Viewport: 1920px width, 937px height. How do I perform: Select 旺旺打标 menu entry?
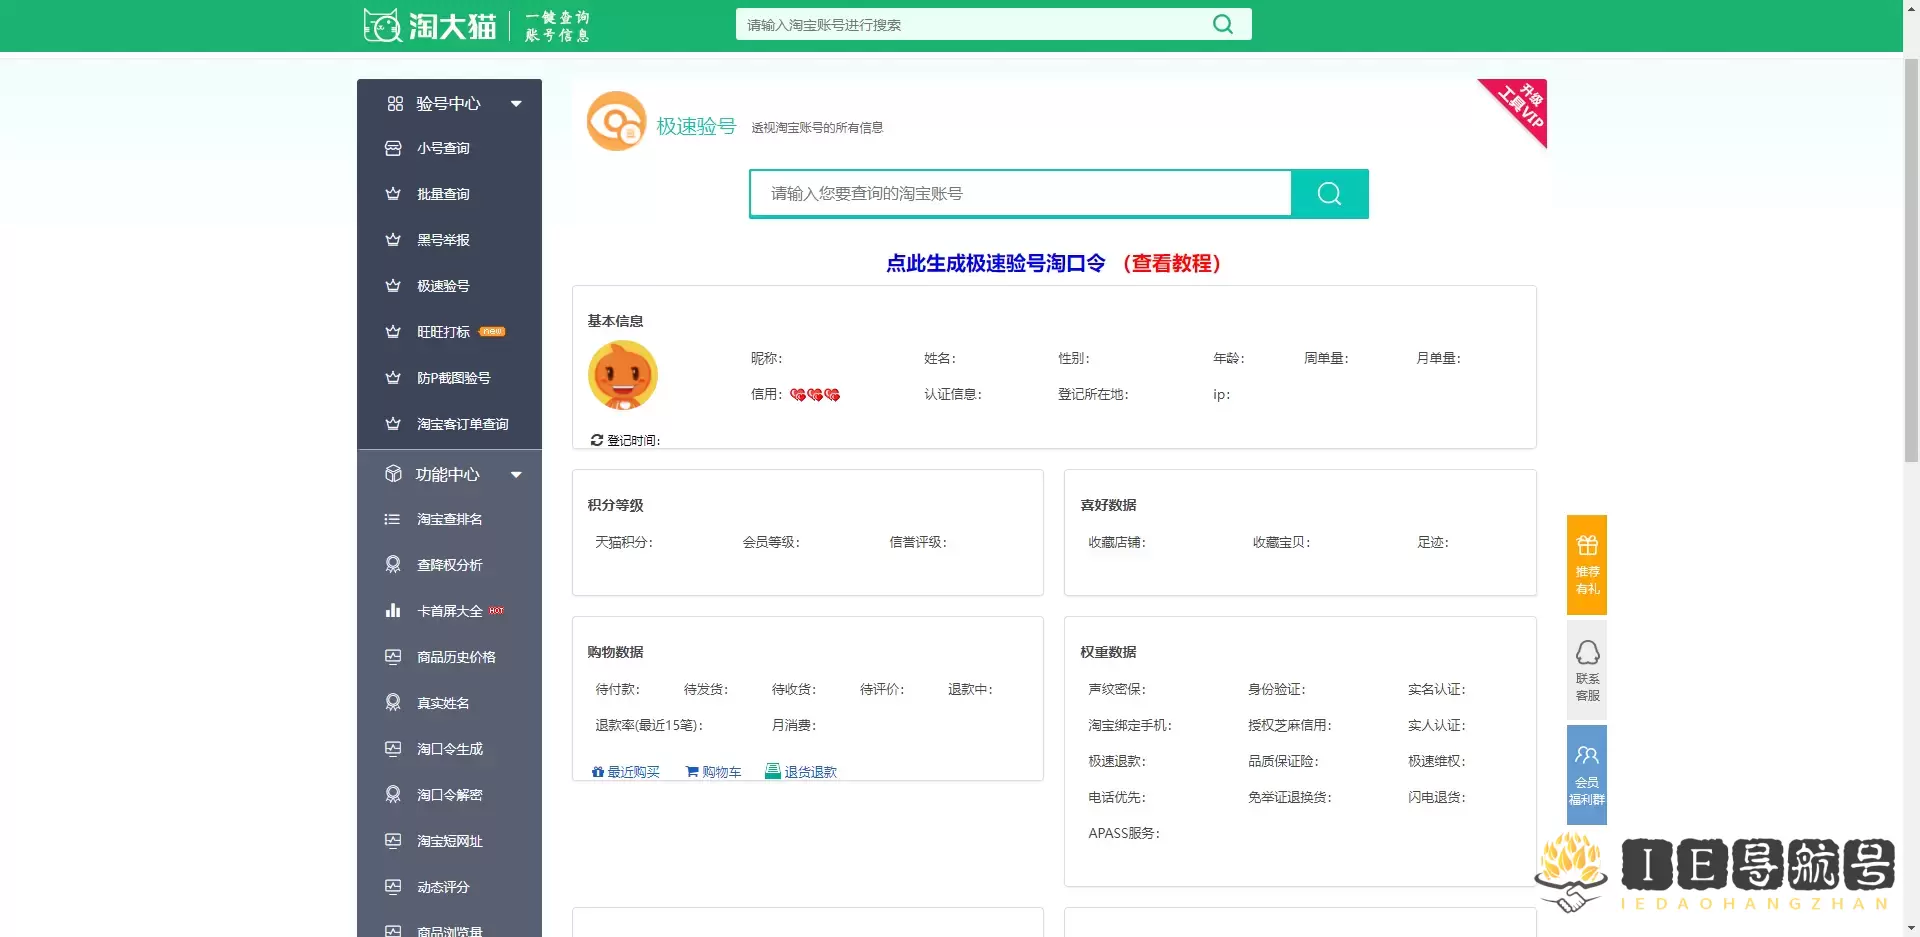tap(443, 332)
